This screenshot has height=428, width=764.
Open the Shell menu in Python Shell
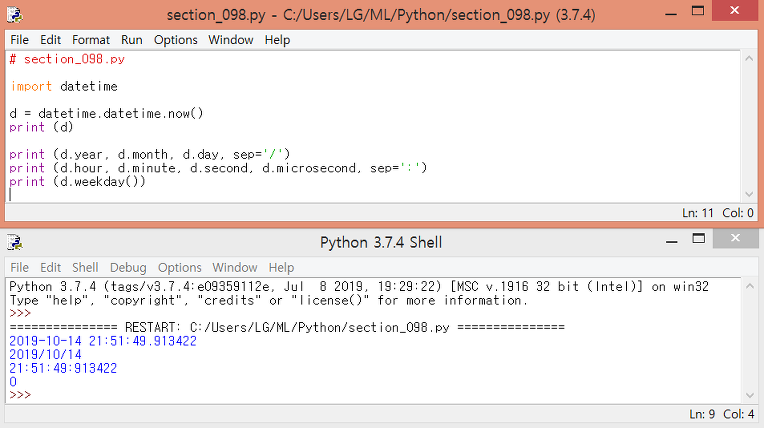coord(85,268)
